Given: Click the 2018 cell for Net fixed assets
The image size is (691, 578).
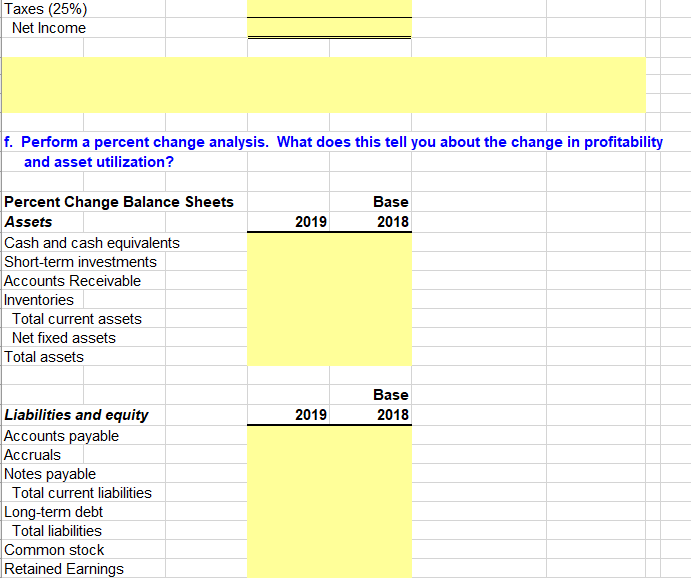Looking at the screenshot, I should point(371,337).
